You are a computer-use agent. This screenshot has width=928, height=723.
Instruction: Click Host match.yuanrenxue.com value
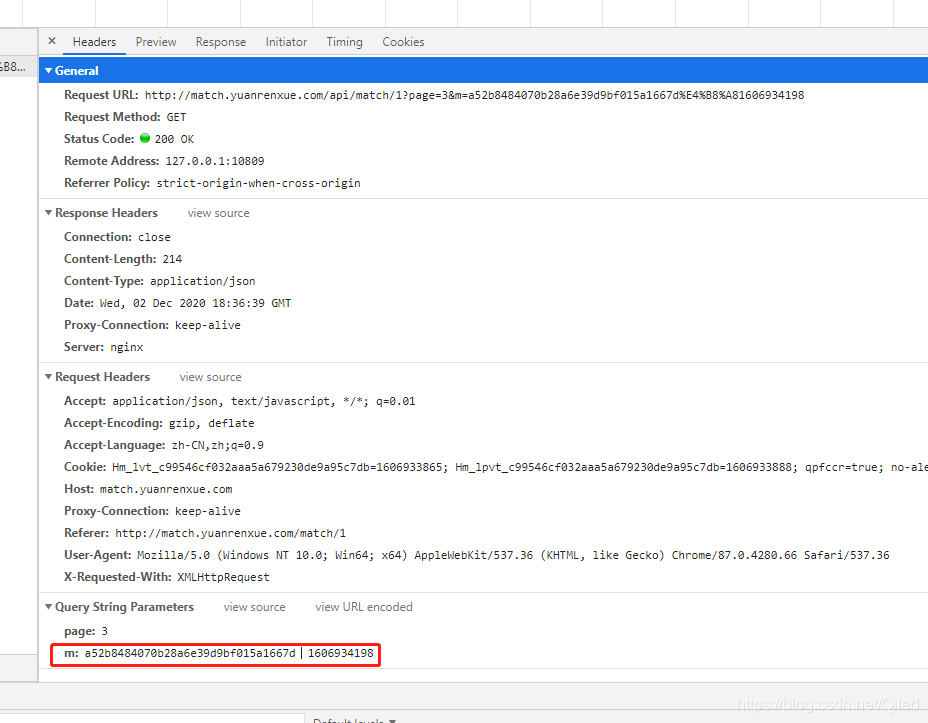tap(166, 489)
